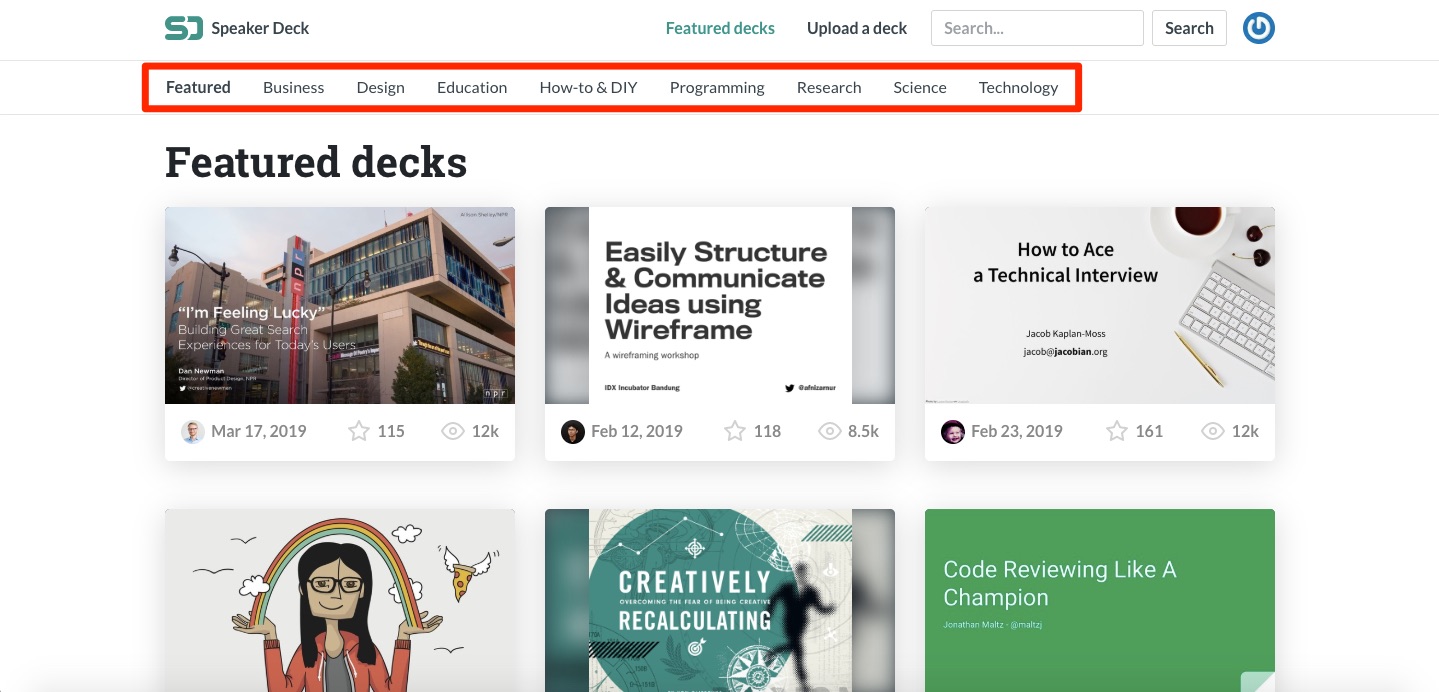
Task: Click the Speaker Deck logo icon
Action: [x=184, y=28]
